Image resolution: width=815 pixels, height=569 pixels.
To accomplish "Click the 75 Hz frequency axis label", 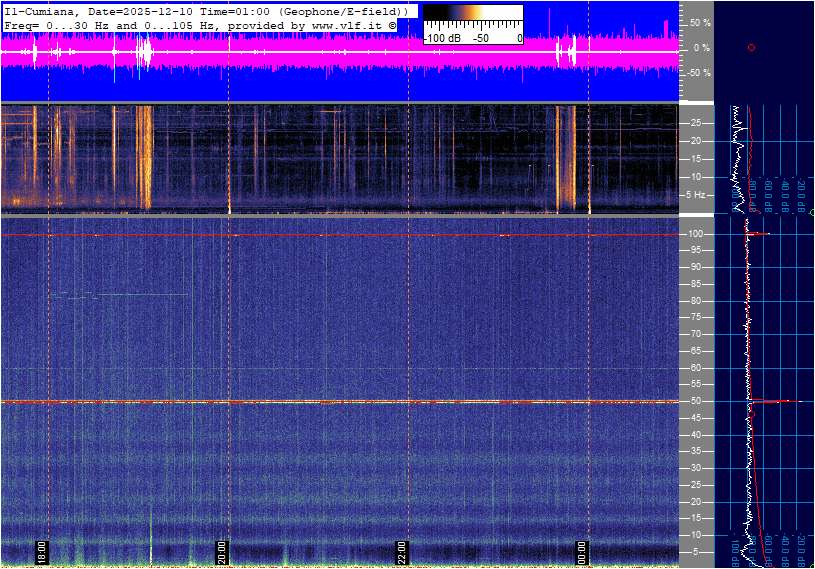I will point(696,318).
